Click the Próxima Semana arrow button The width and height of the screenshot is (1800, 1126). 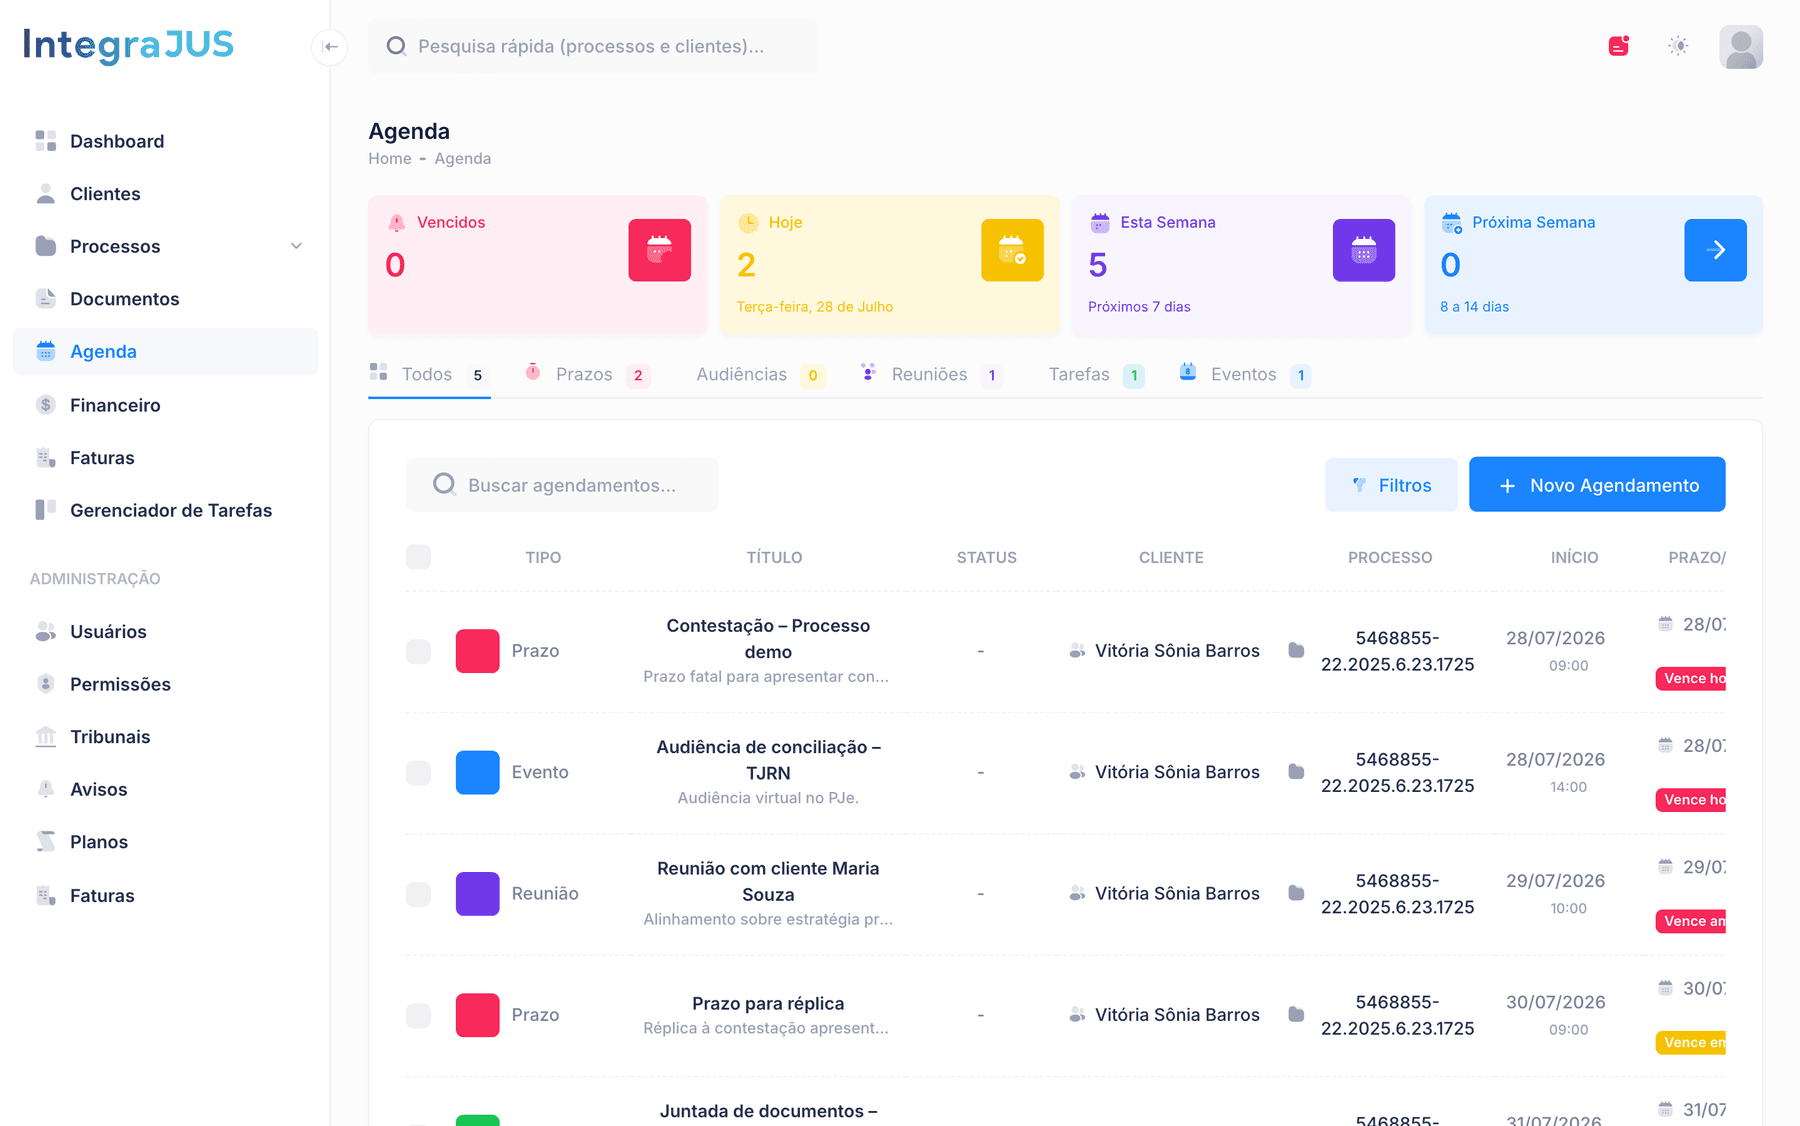pyautogui.click(x=1716, y=250)
